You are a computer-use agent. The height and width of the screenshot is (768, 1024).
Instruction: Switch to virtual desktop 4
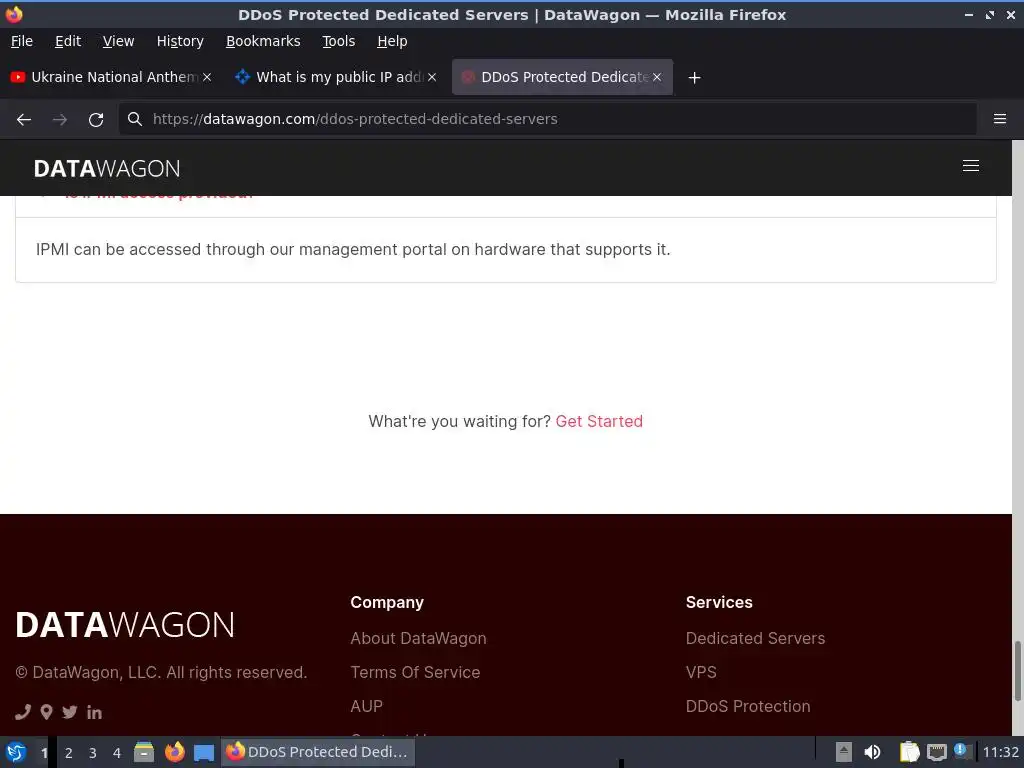117,753
